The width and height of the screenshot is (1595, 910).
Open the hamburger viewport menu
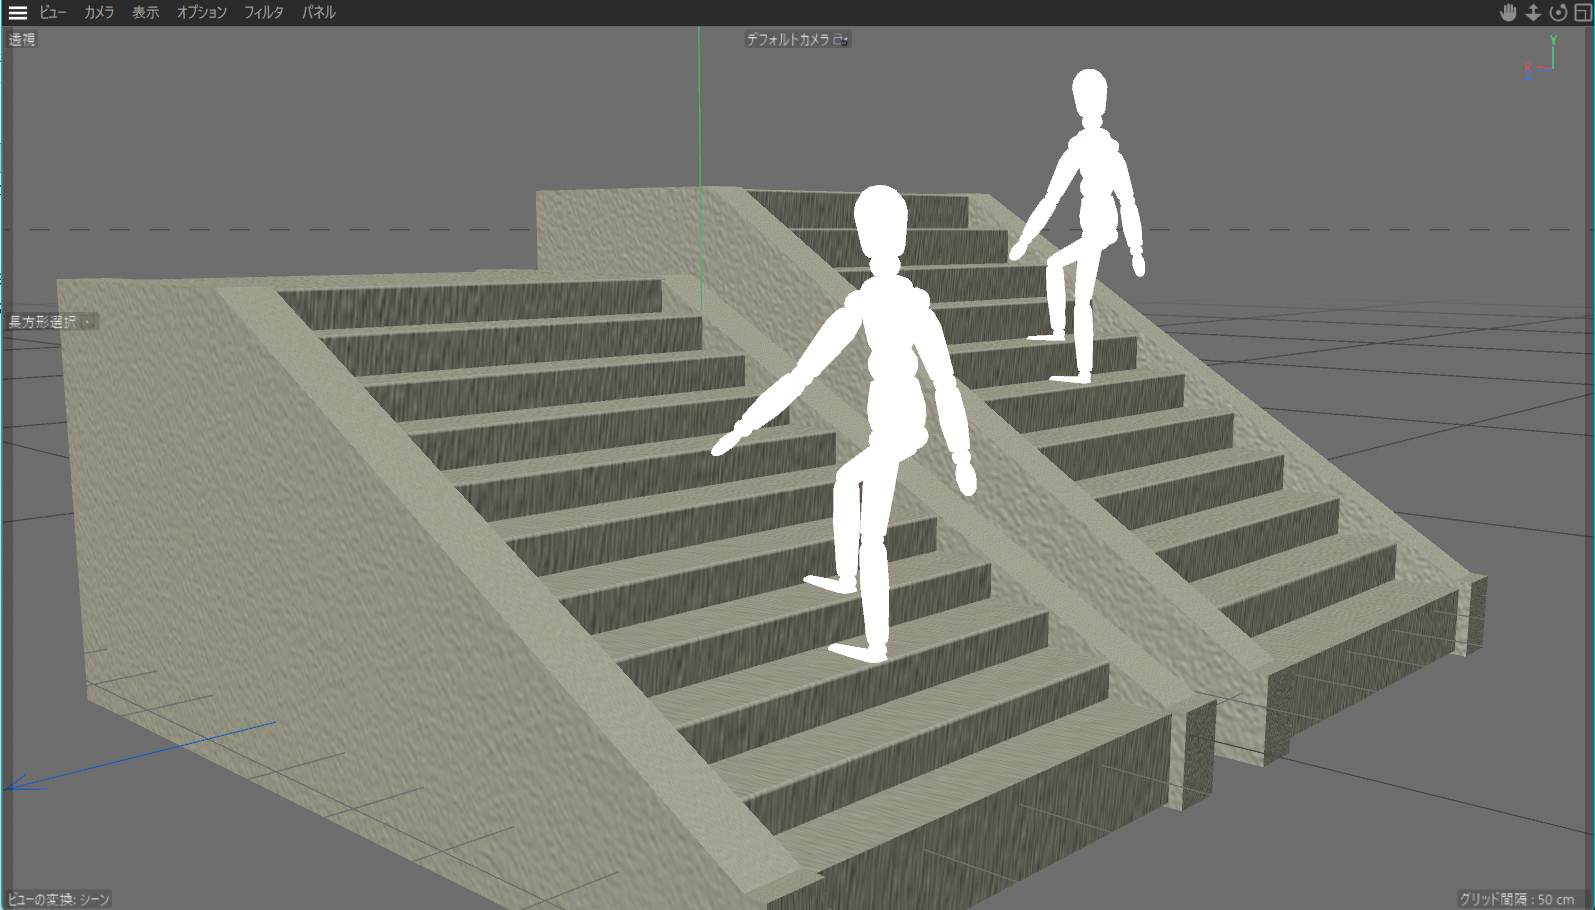[x=17, y=13]
